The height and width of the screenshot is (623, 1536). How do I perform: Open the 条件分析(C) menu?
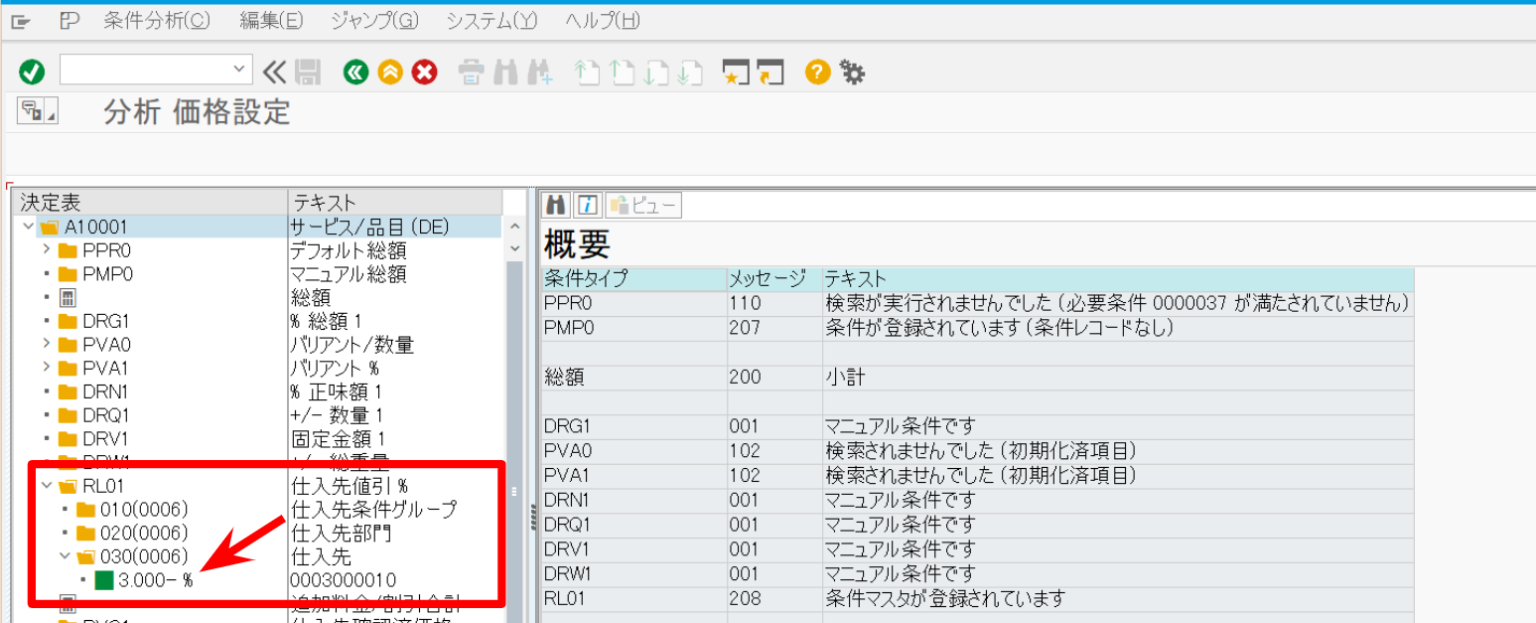click(x=157, y=20)
